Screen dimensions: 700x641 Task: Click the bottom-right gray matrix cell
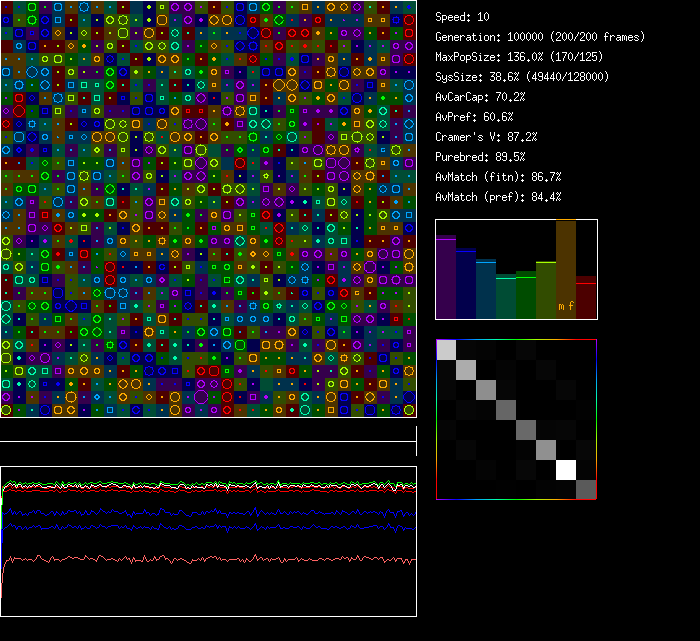click(x=586, y=489)
